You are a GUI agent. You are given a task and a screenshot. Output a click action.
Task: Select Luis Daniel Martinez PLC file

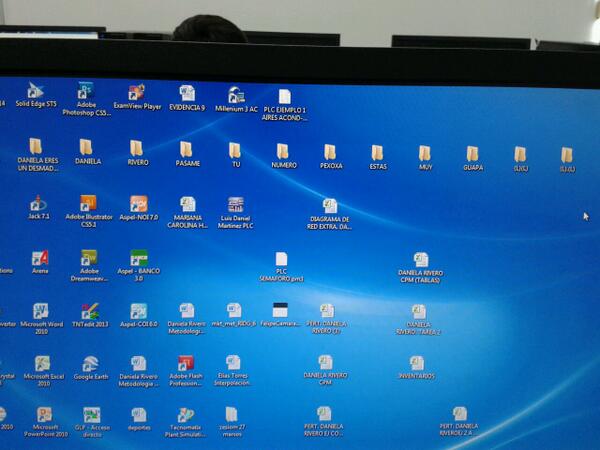point(236,214)
